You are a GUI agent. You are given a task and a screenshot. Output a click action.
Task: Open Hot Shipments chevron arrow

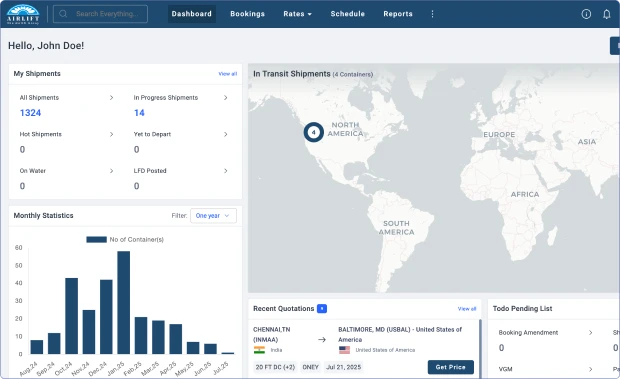pos(112,134)
